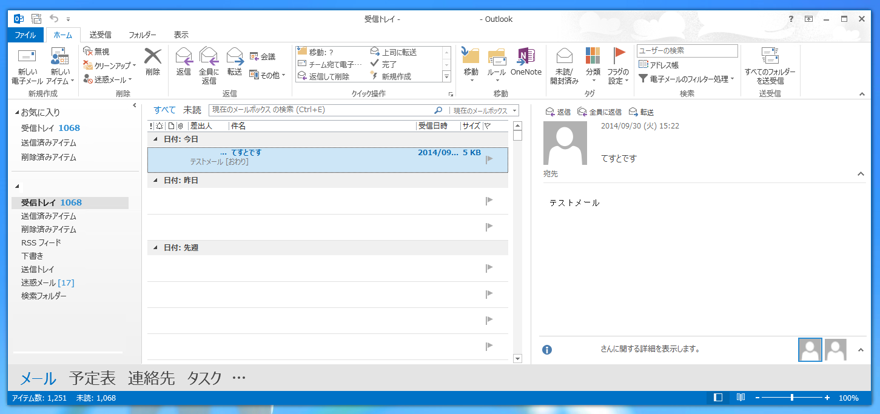880x414 pixels.
Task: Collapse the お気に入り section
Action: tap(17, 112)
